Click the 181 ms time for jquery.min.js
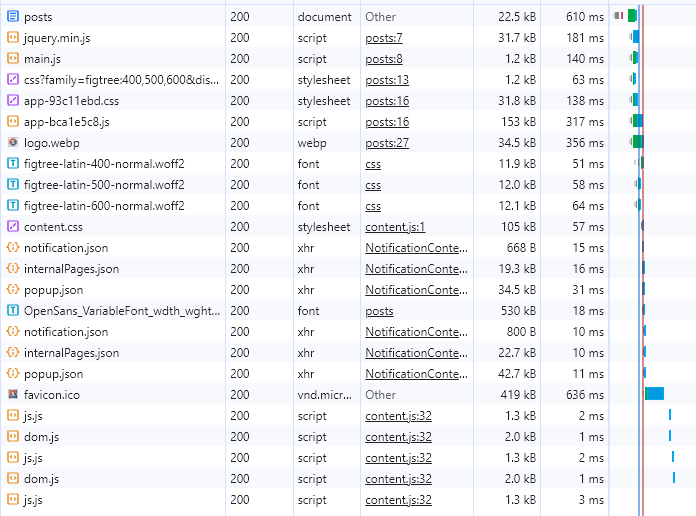Viewport: 696px width, 516px height. [585, 38]
